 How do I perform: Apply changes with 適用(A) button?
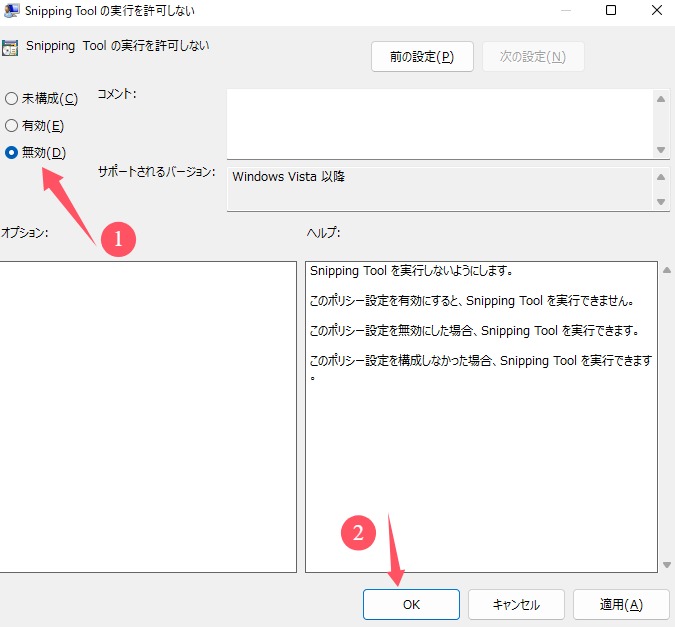pos(621,604)
